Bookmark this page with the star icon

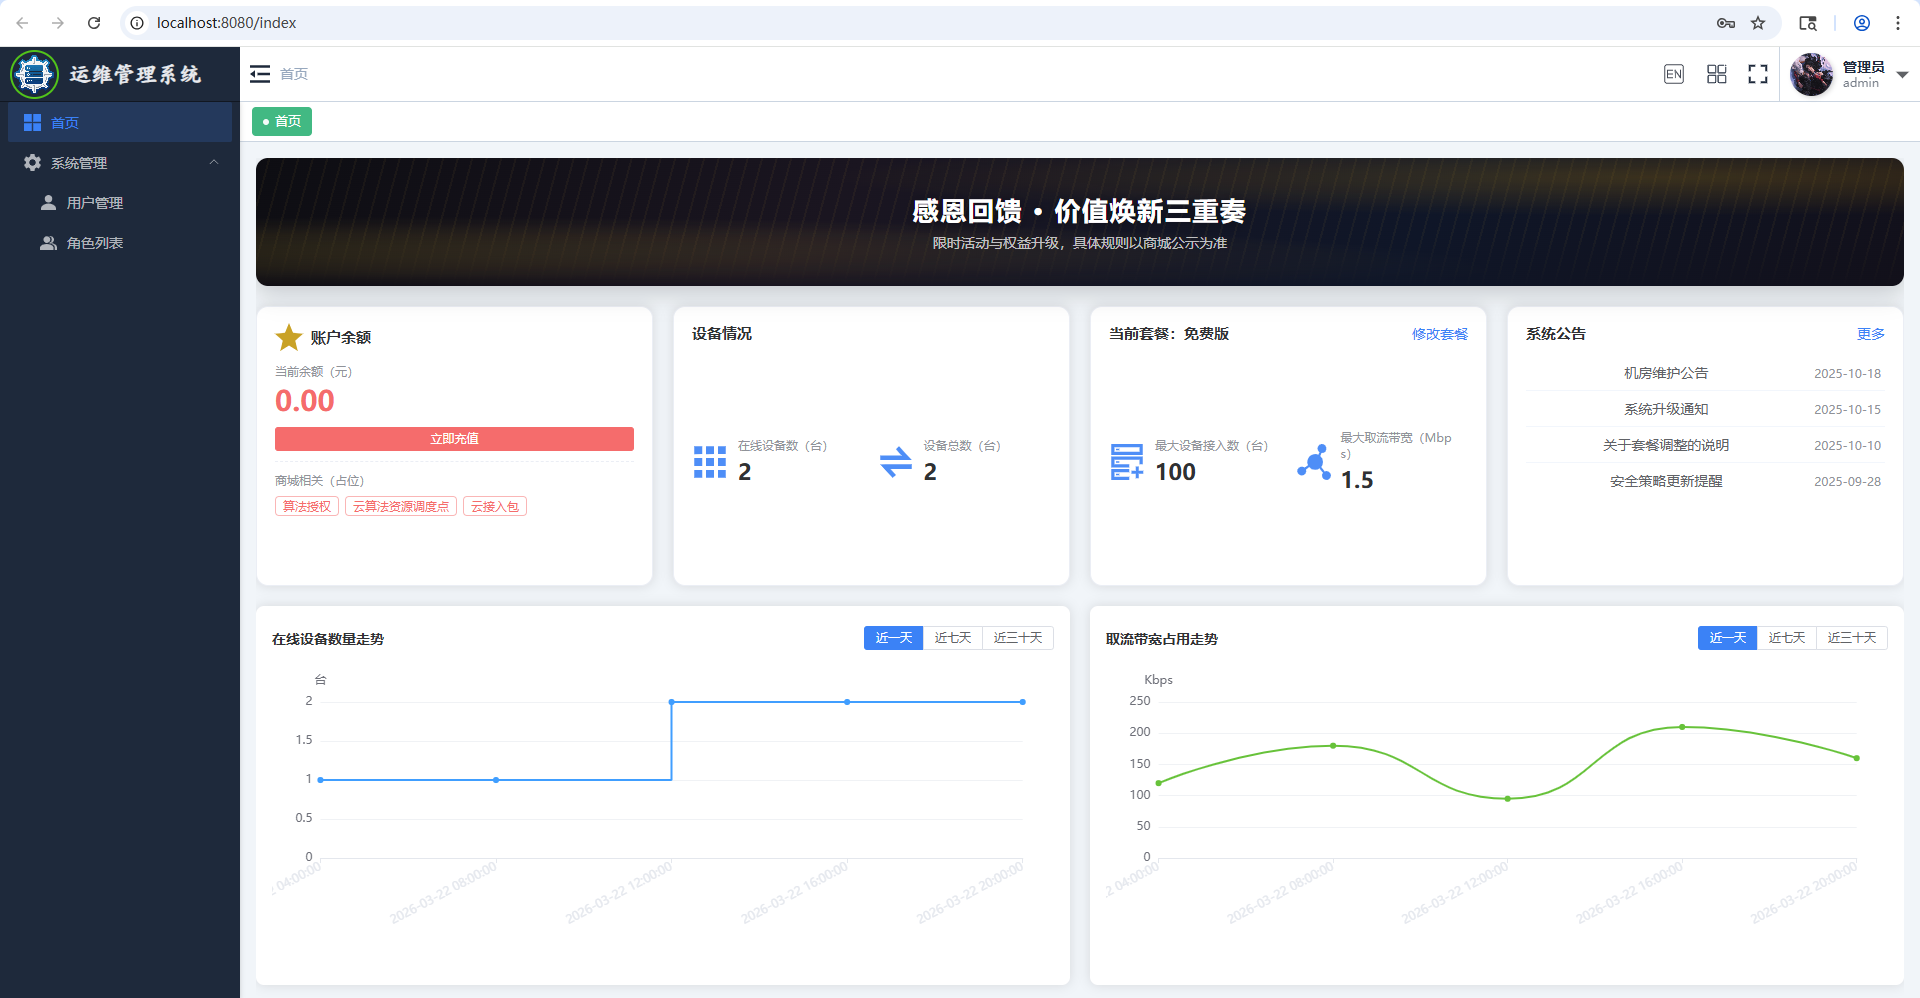click(x=1758, y=23)
